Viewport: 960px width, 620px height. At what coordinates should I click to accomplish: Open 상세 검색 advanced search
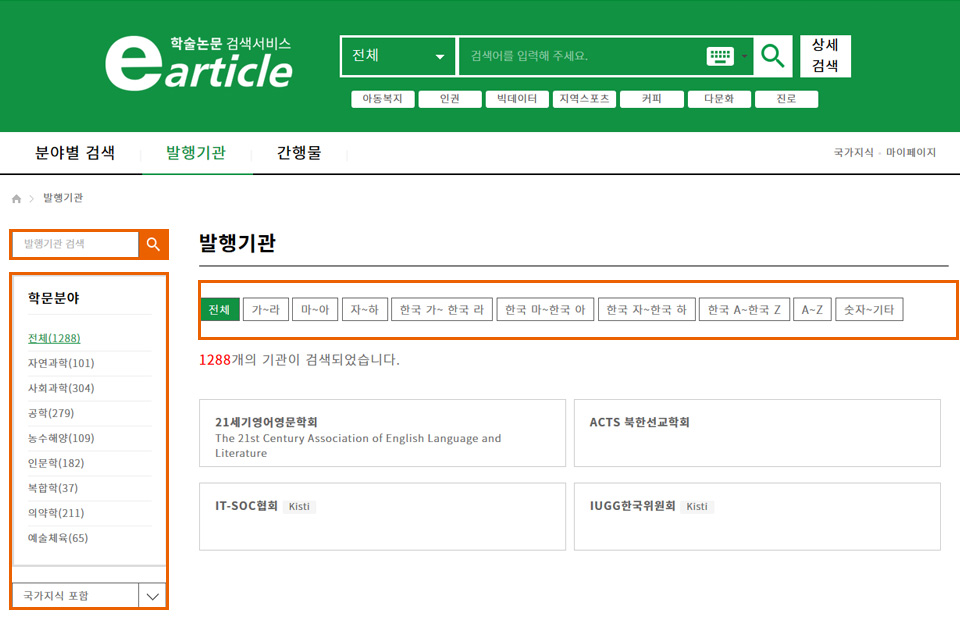(825, 56)
